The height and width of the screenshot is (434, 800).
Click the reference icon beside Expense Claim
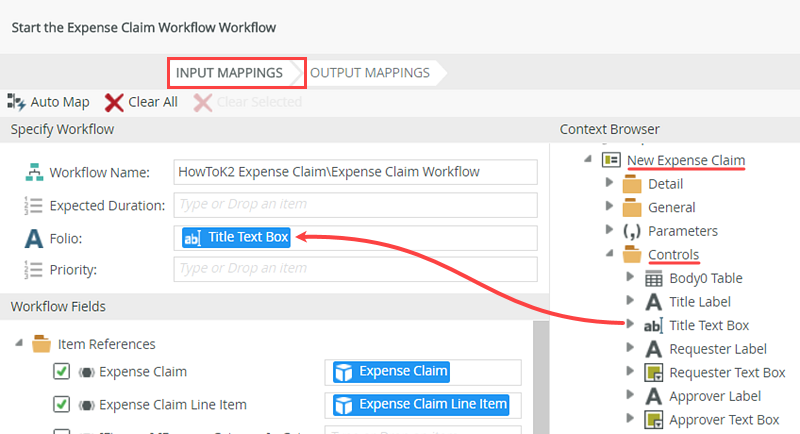(86, 372)
